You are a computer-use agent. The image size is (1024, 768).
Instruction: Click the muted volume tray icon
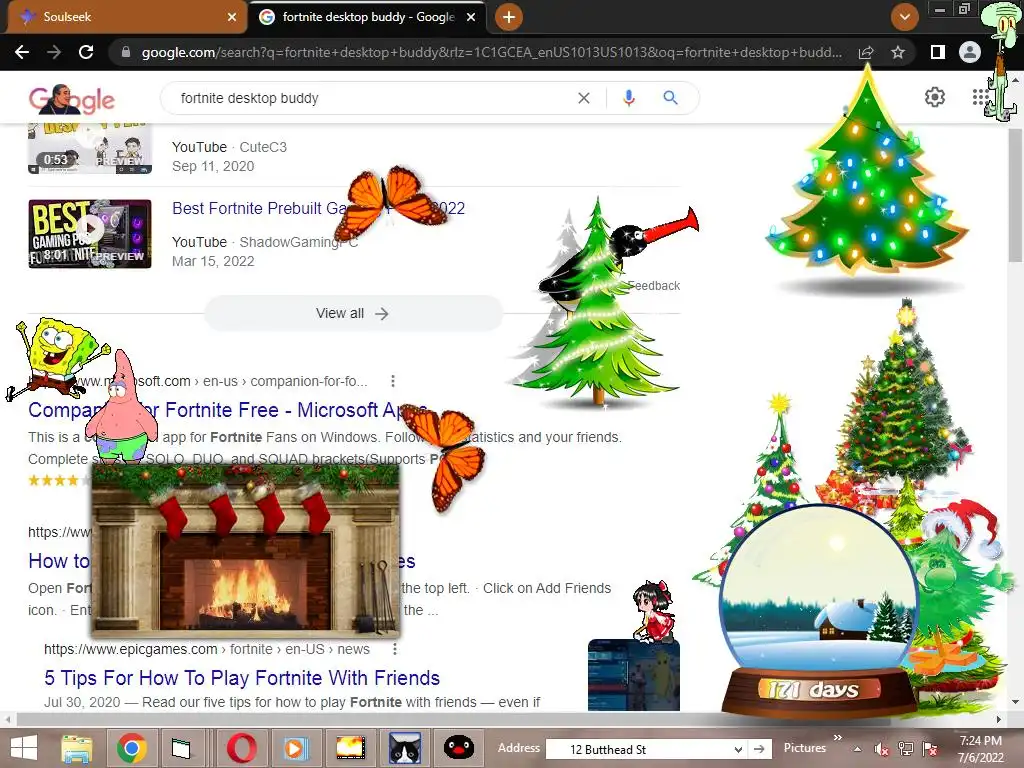tap(881, 750)
